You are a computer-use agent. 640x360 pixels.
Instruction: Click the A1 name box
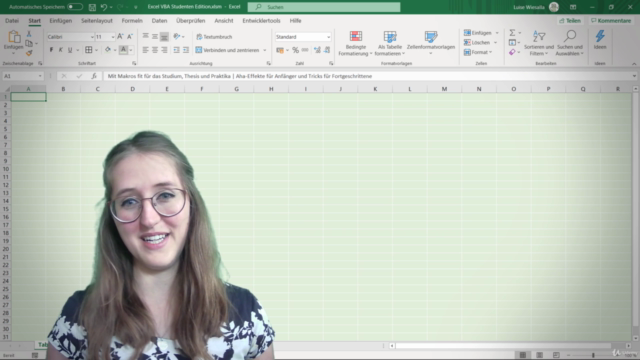22,76
